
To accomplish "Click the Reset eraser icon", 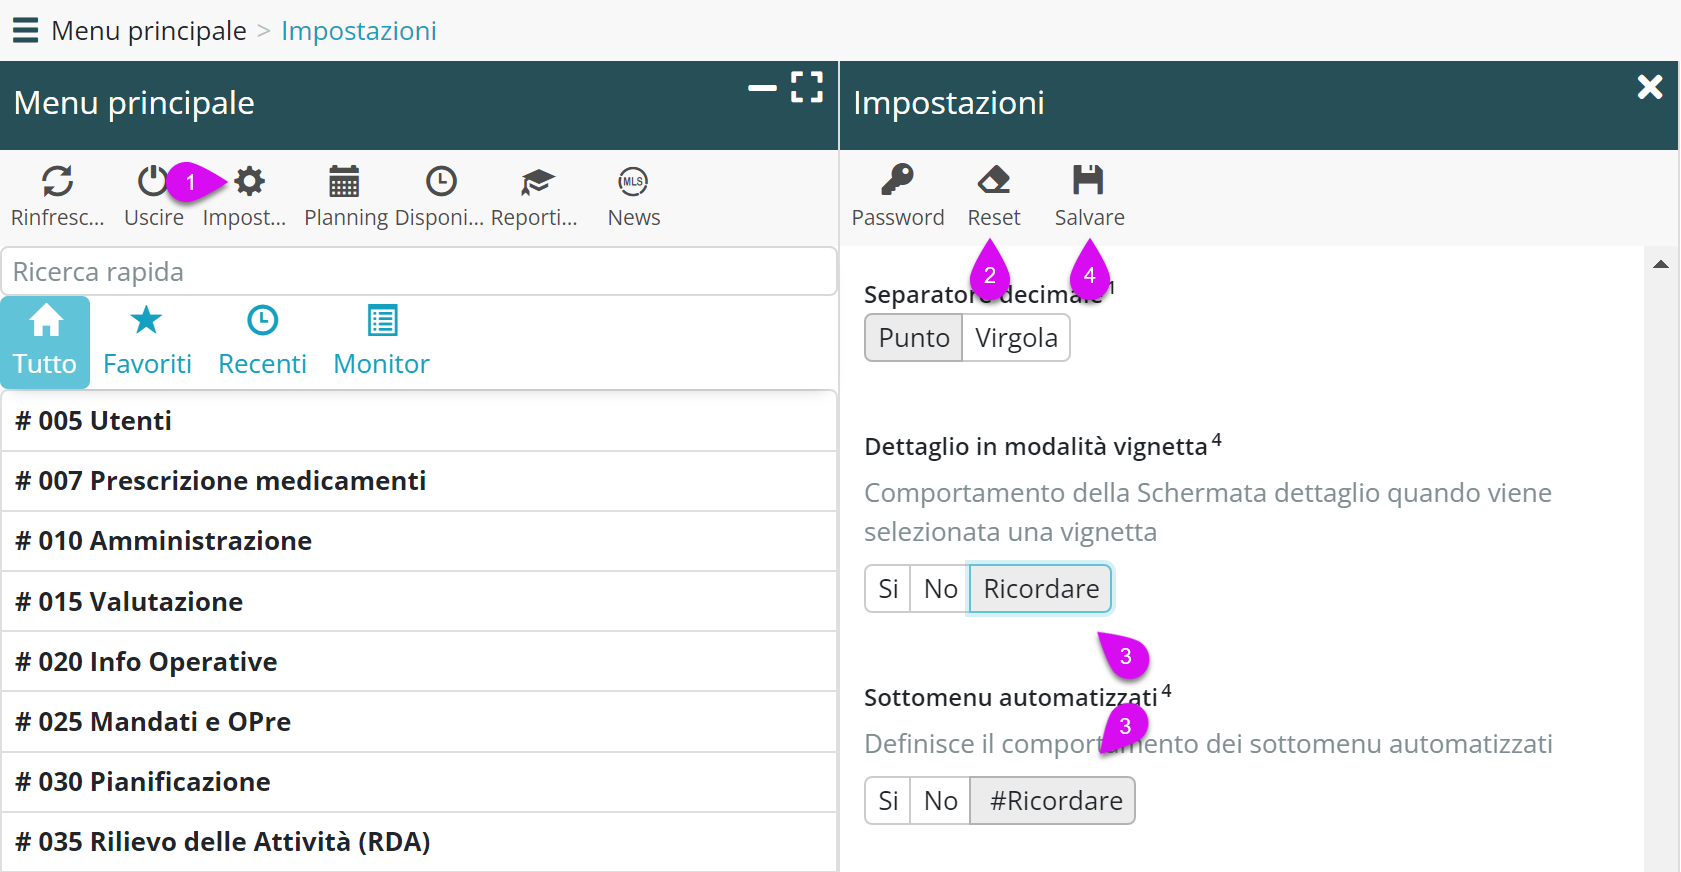I will (x=993, y=181).
